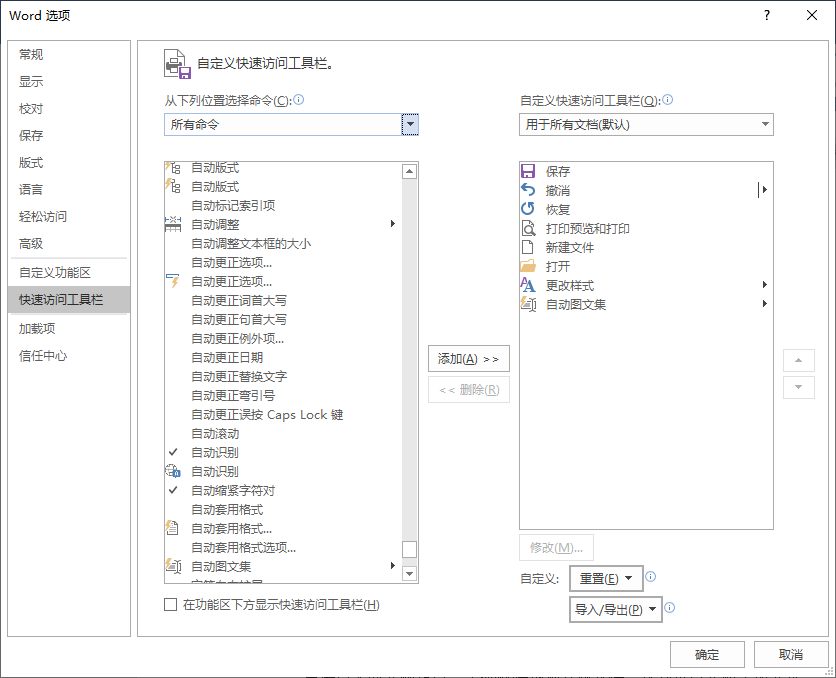Click the 添加(A) >> button
The height and width of the screenshot is (678, 836).
tap(469, 359)
